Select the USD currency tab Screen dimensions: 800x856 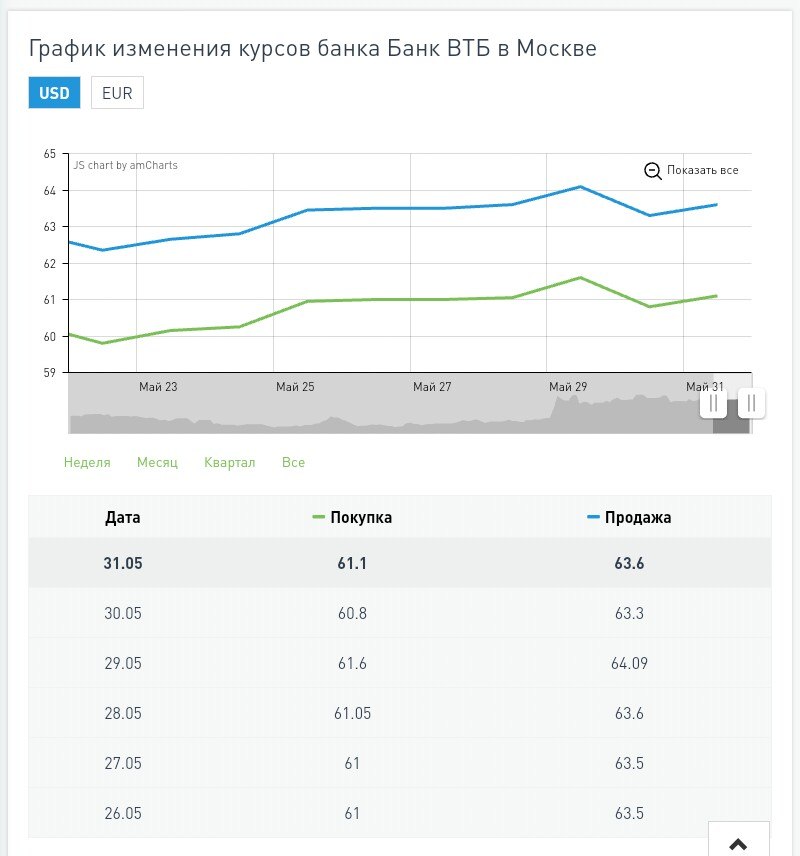point(54,94)
